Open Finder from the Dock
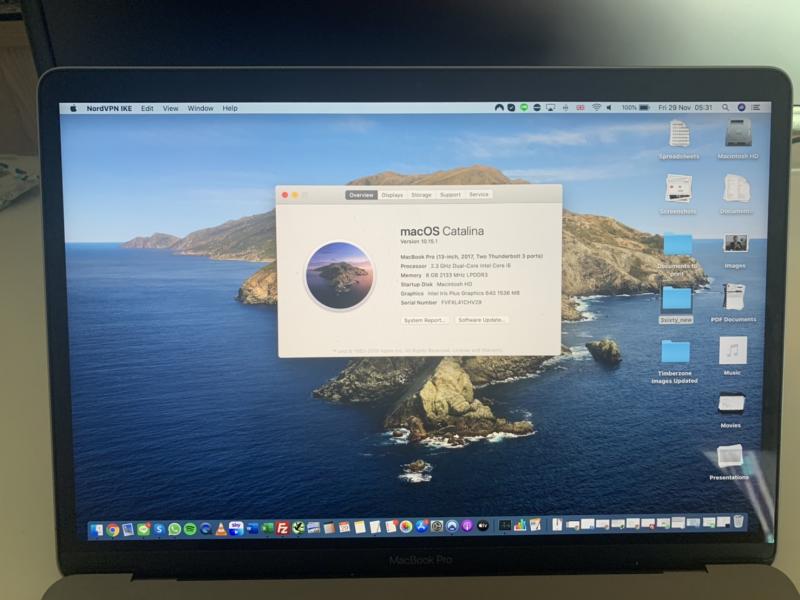800x600 pixels. [96, 530]
